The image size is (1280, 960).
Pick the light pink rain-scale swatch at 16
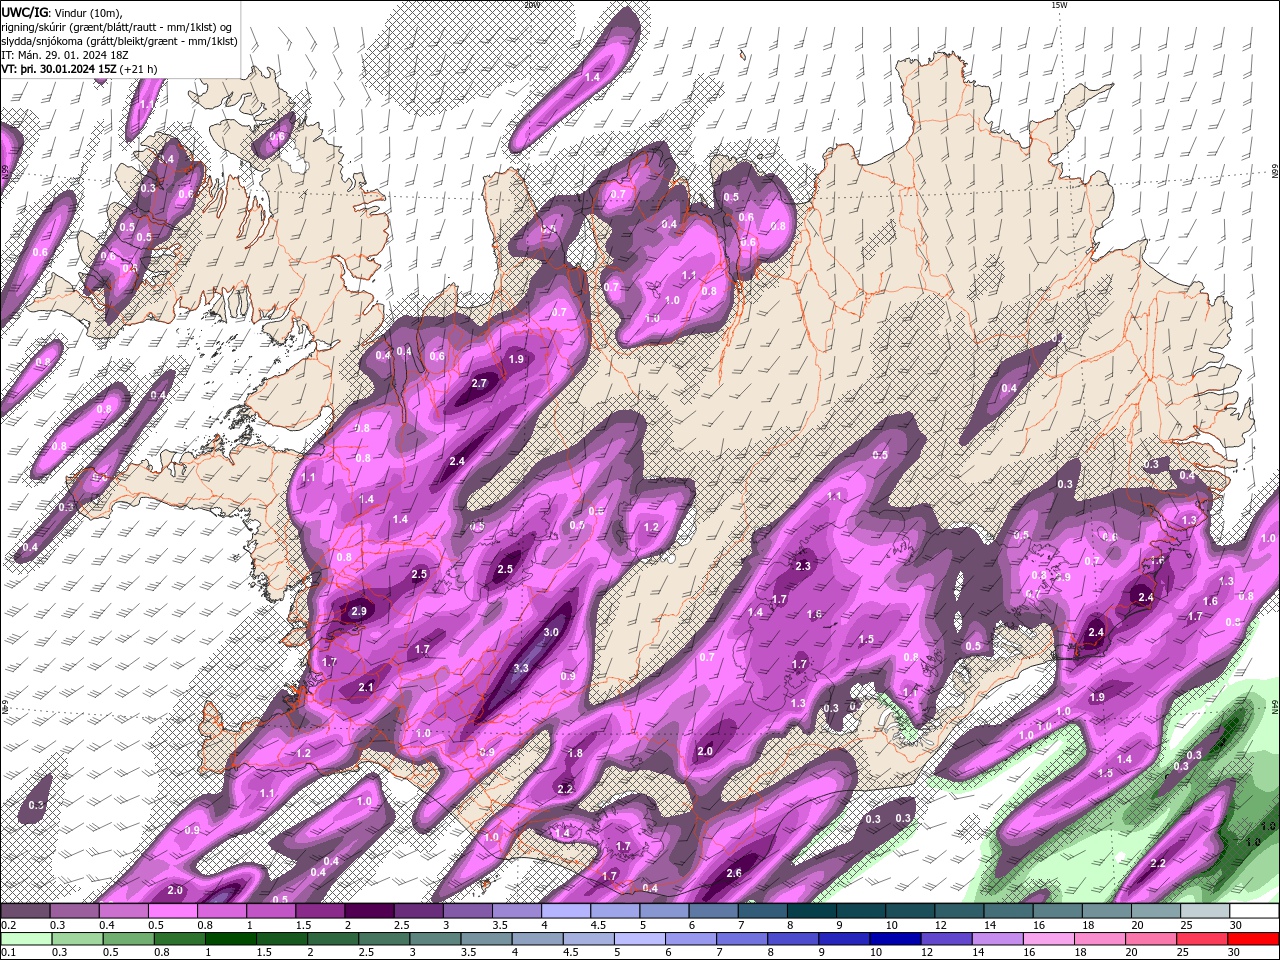tap(1048, 939)
